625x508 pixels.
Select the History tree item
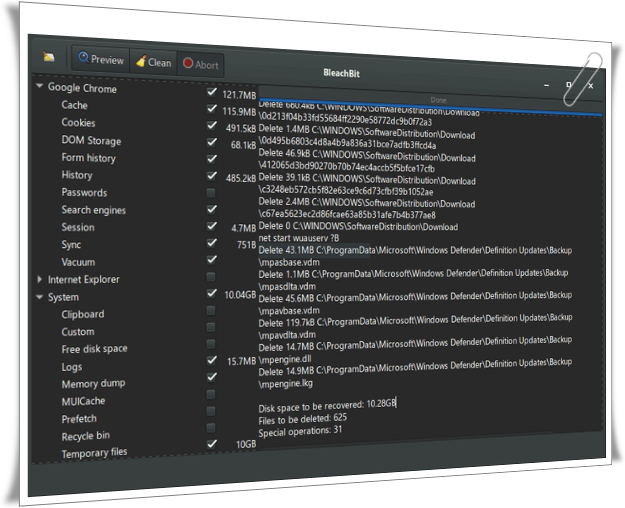tap(77, 175)
